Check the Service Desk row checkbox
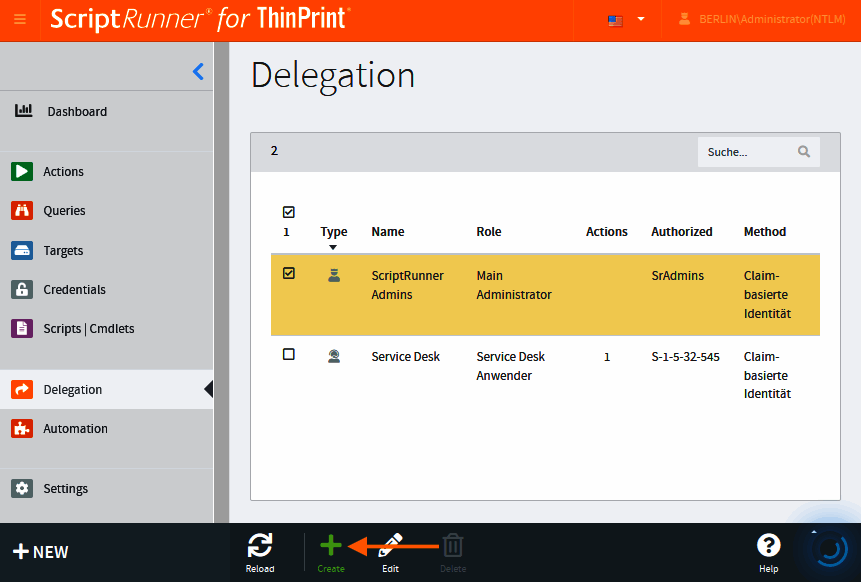861x582 pixels. 289,354
